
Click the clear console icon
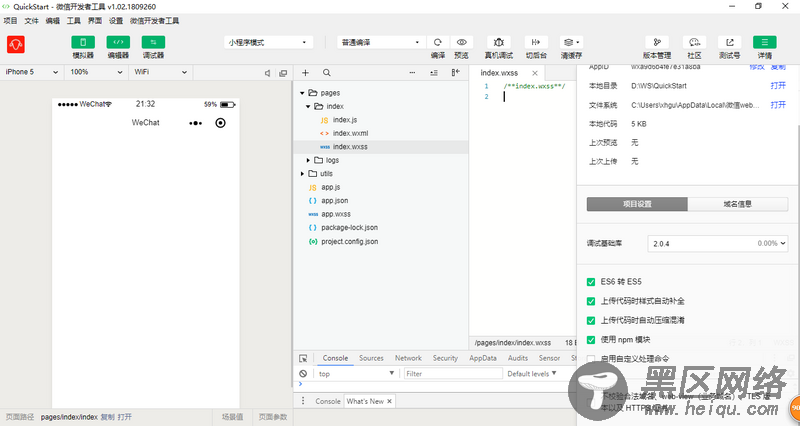303,373
